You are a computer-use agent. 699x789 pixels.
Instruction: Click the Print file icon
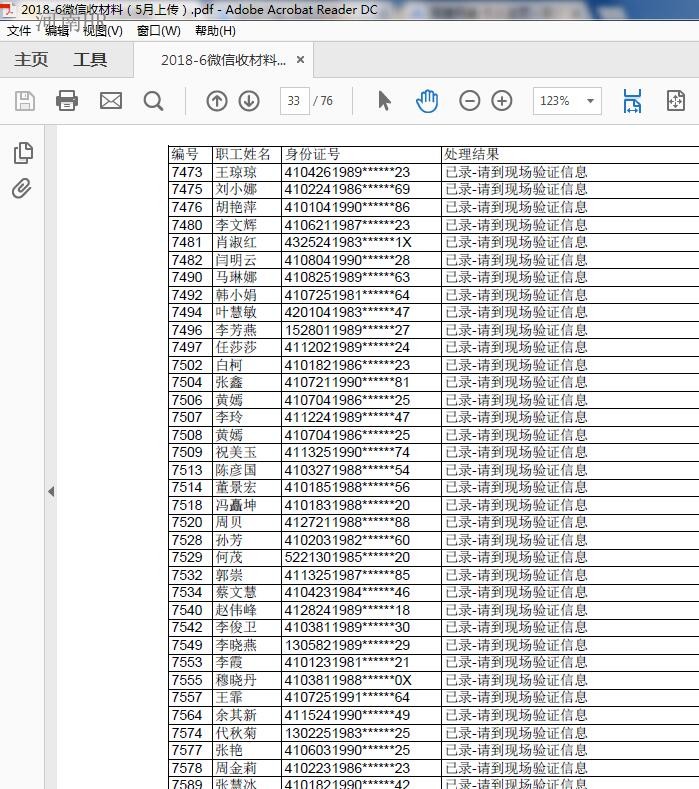pyautogui.click(x=67, y=101)
